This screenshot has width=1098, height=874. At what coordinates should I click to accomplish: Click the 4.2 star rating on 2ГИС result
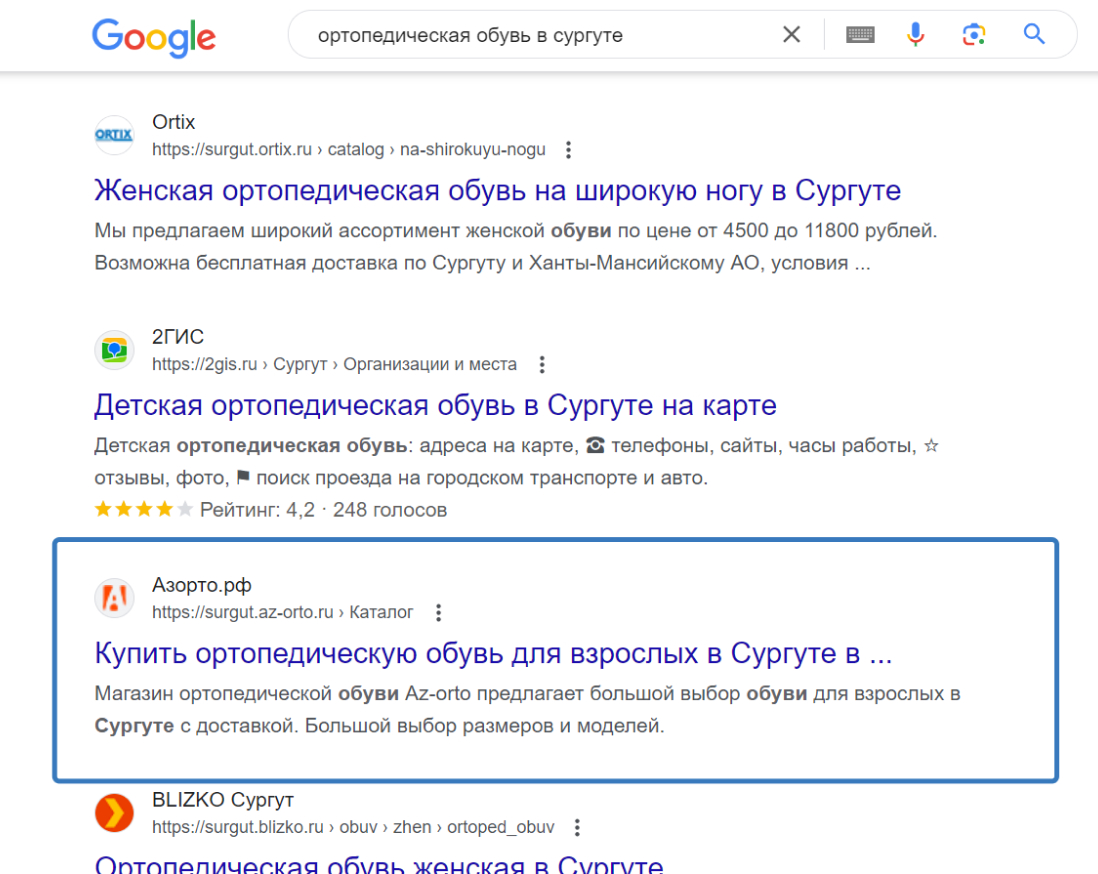point(142,509)
